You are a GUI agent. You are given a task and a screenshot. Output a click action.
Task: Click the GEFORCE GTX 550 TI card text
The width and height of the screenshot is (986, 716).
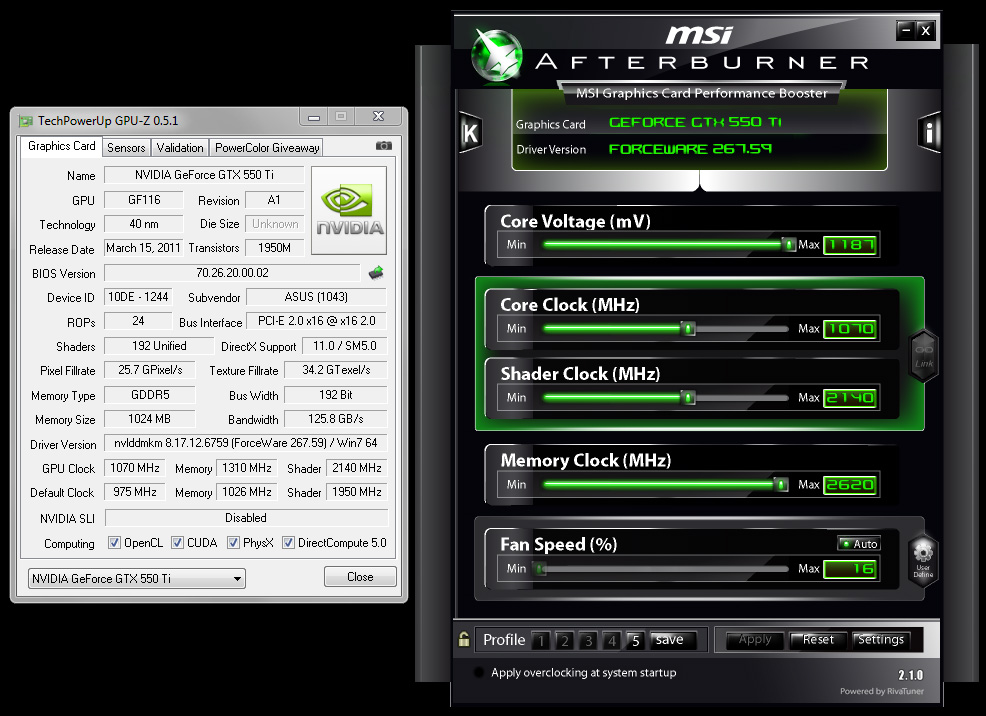point(695,122)
